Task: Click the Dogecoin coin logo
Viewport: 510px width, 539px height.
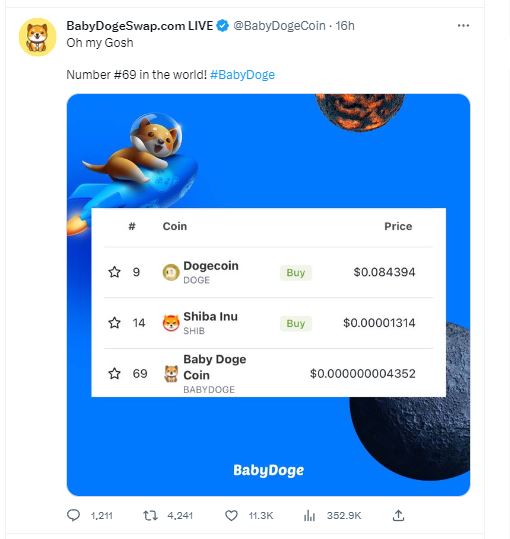Action: tap(171, 272)
